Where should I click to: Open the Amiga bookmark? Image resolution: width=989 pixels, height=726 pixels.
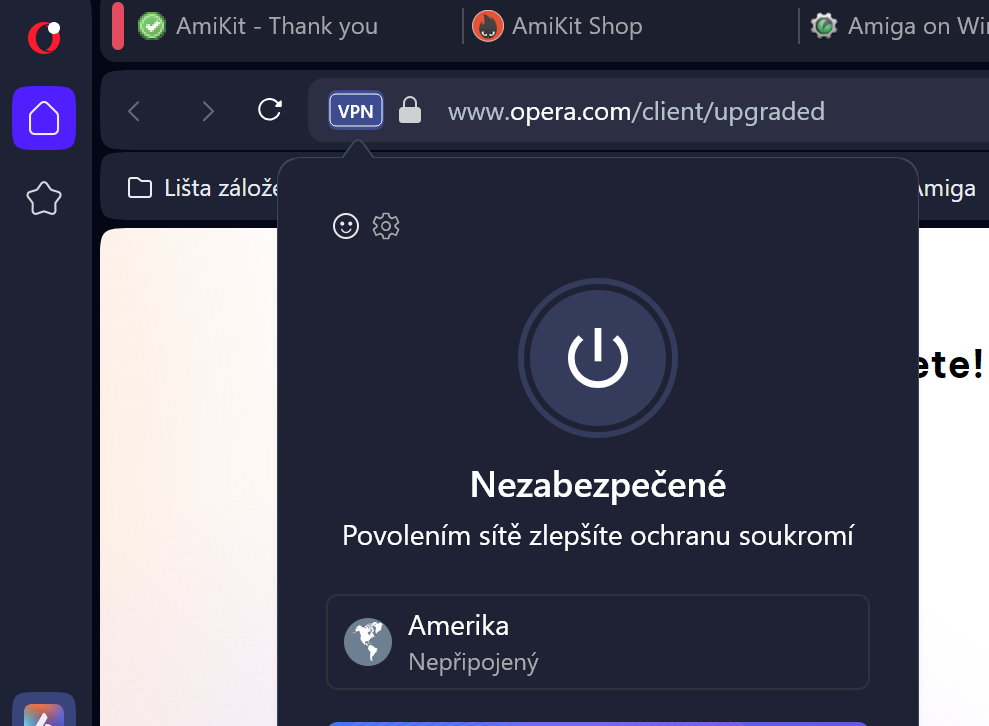tap(945, 188)
